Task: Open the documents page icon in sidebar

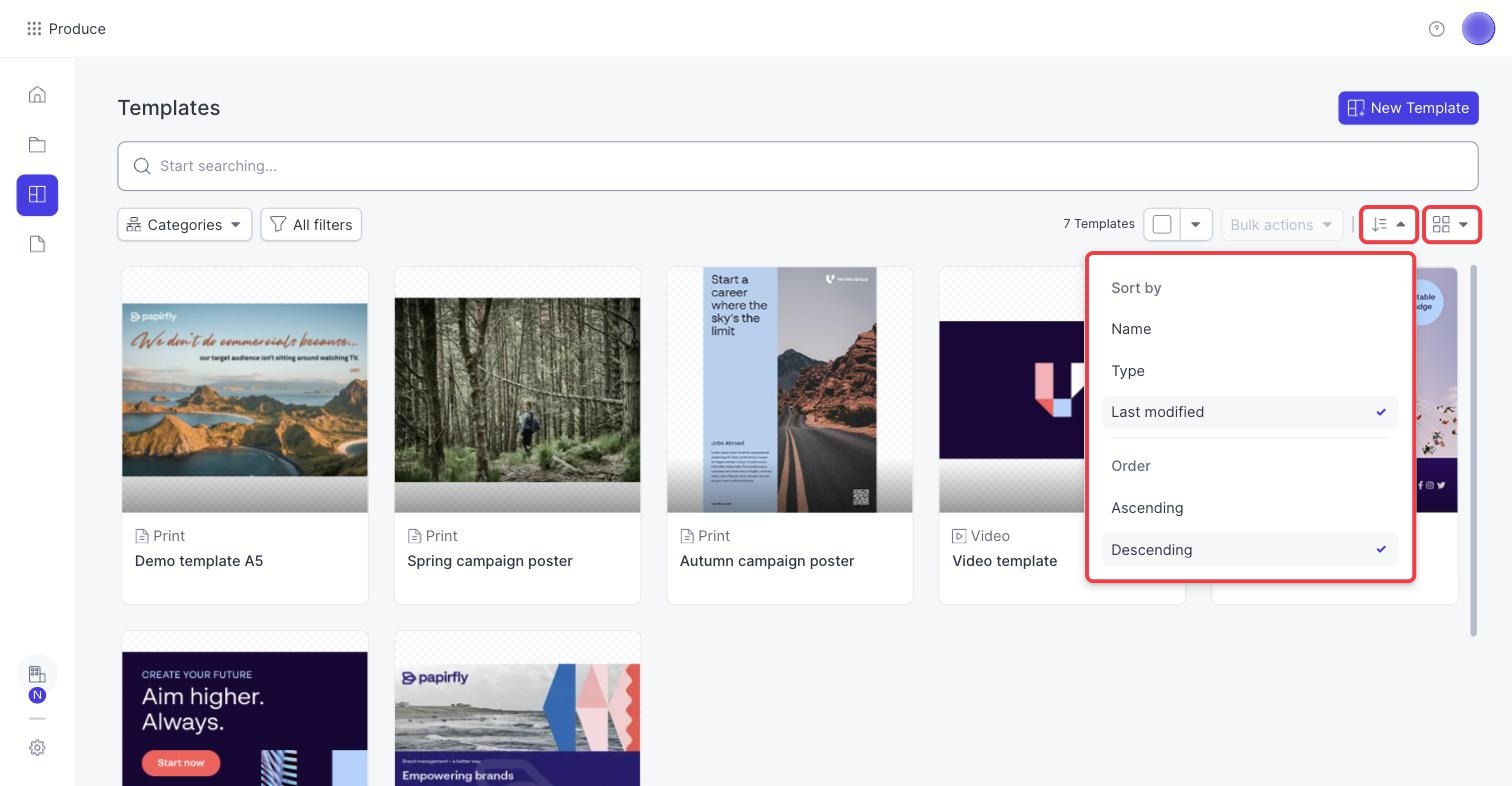Action: coord(37,245)
